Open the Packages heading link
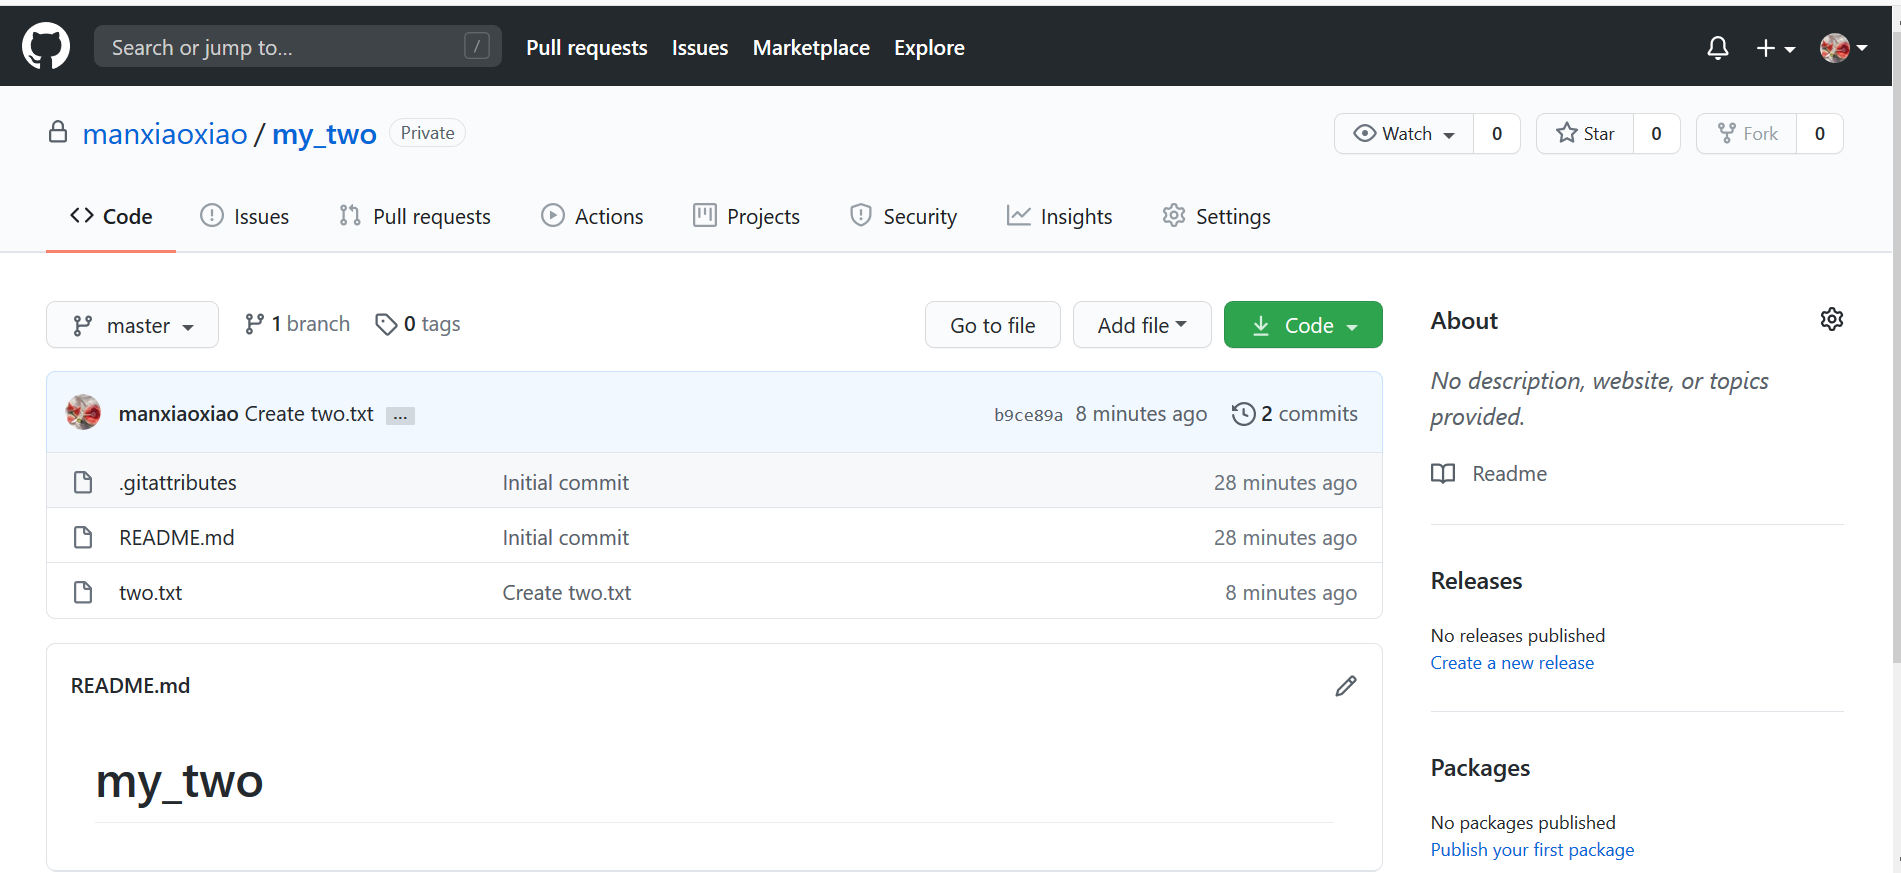Viewport: 1901px width, 873px height. click(1480, 768)
